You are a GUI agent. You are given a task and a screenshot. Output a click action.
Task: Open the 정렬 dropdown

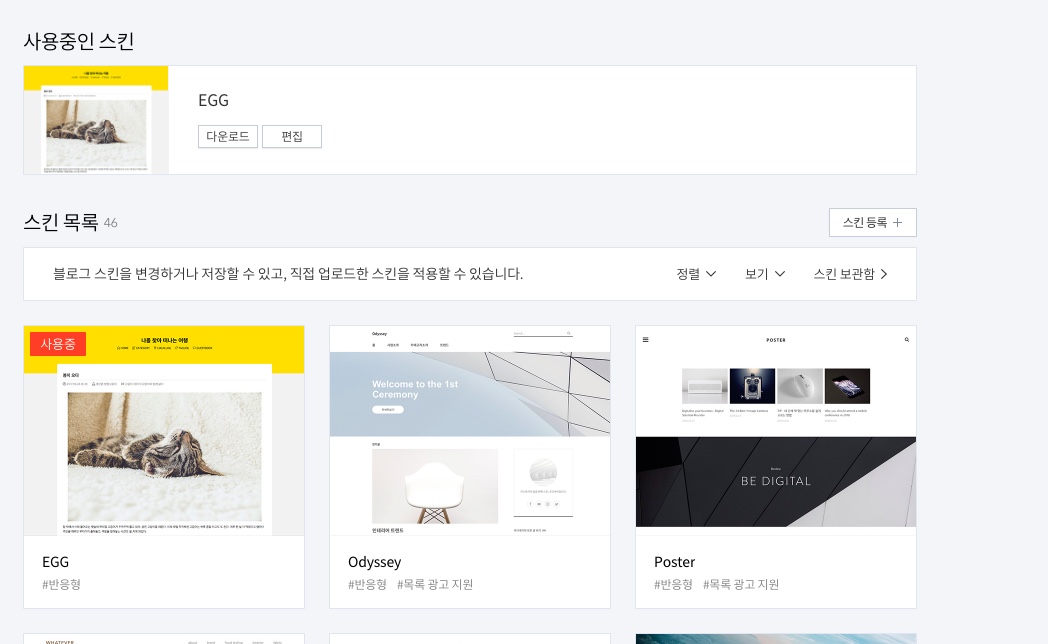pos(696,274)
